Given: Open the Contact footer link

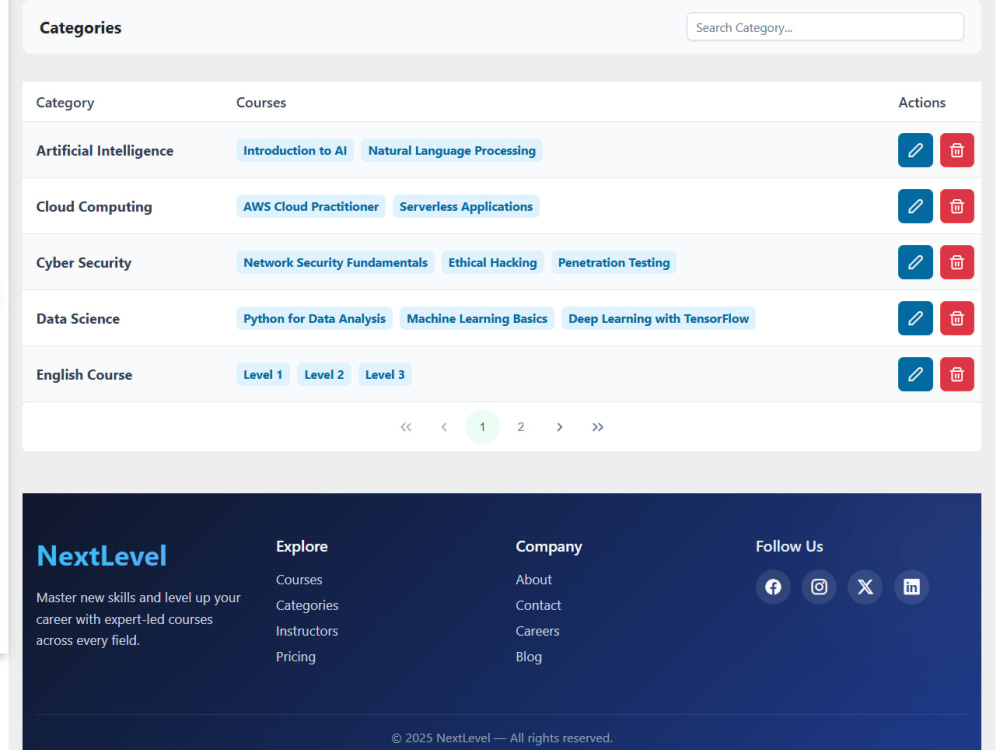Looking at the screenshot, I should 538,605.
